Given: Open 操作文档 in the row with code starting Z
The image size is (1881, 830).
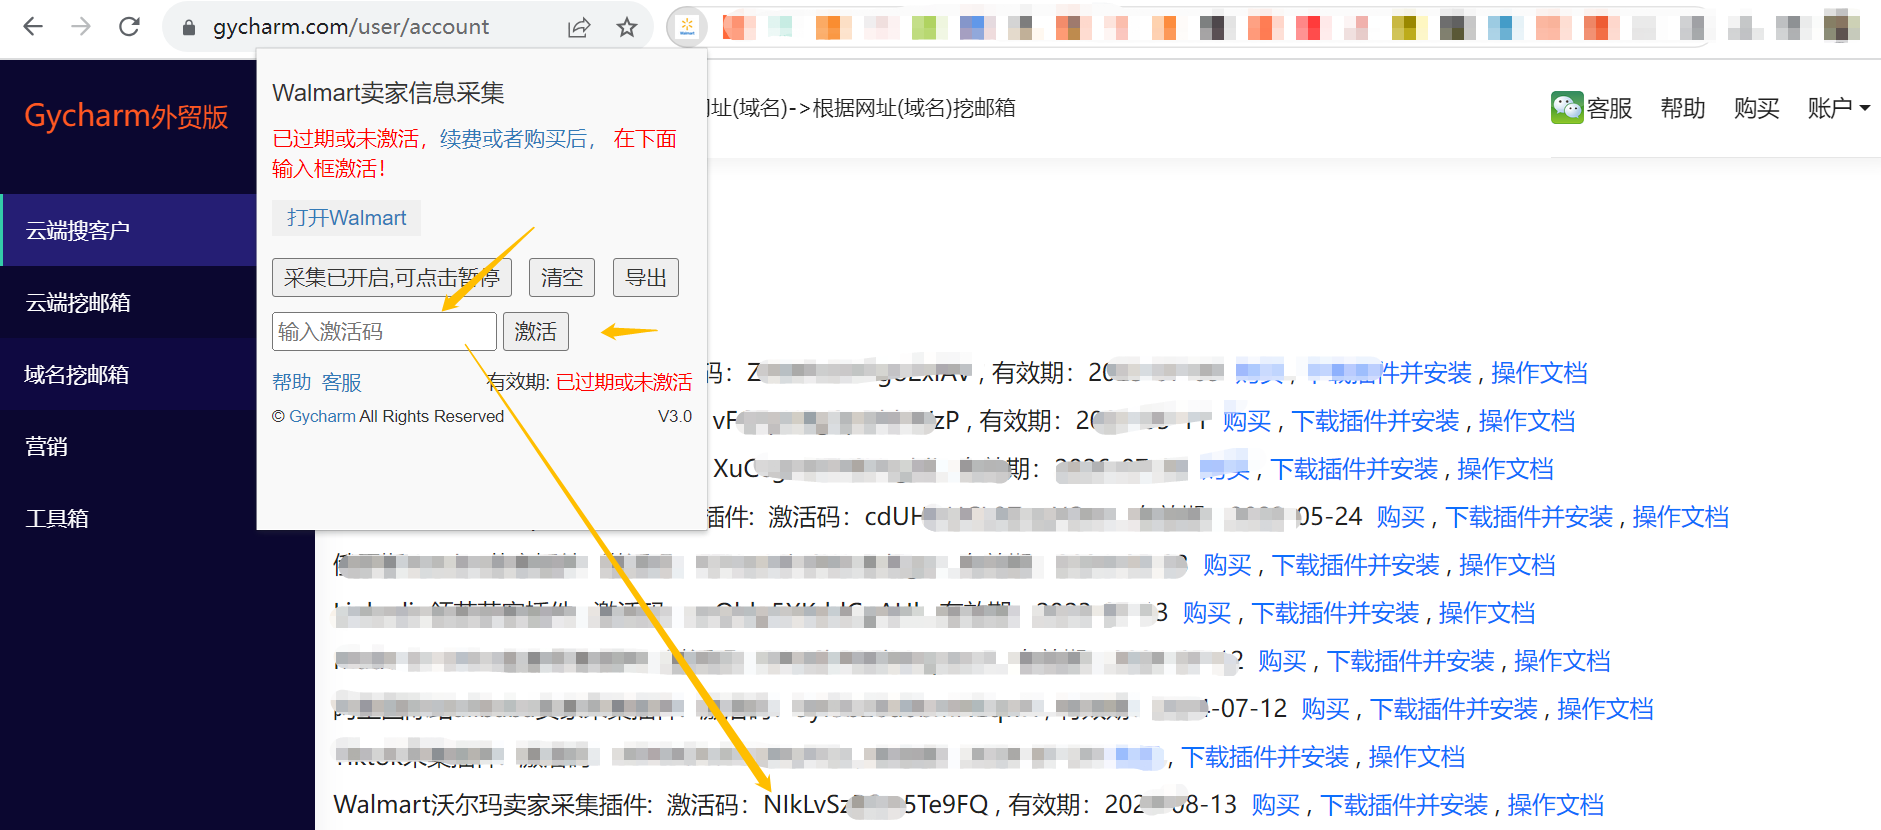Looking at the screenshot, I should coord(1539,373).
